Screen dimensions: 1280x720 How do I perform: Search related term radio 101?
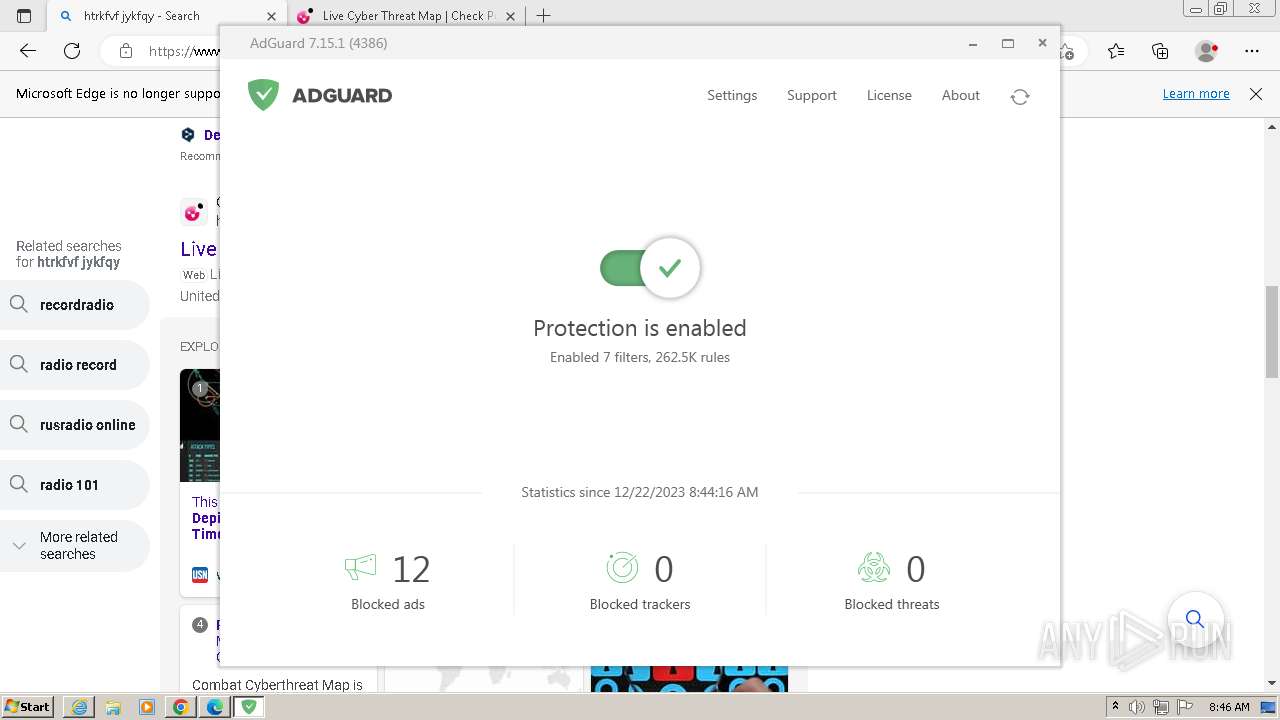pos(75,485)
